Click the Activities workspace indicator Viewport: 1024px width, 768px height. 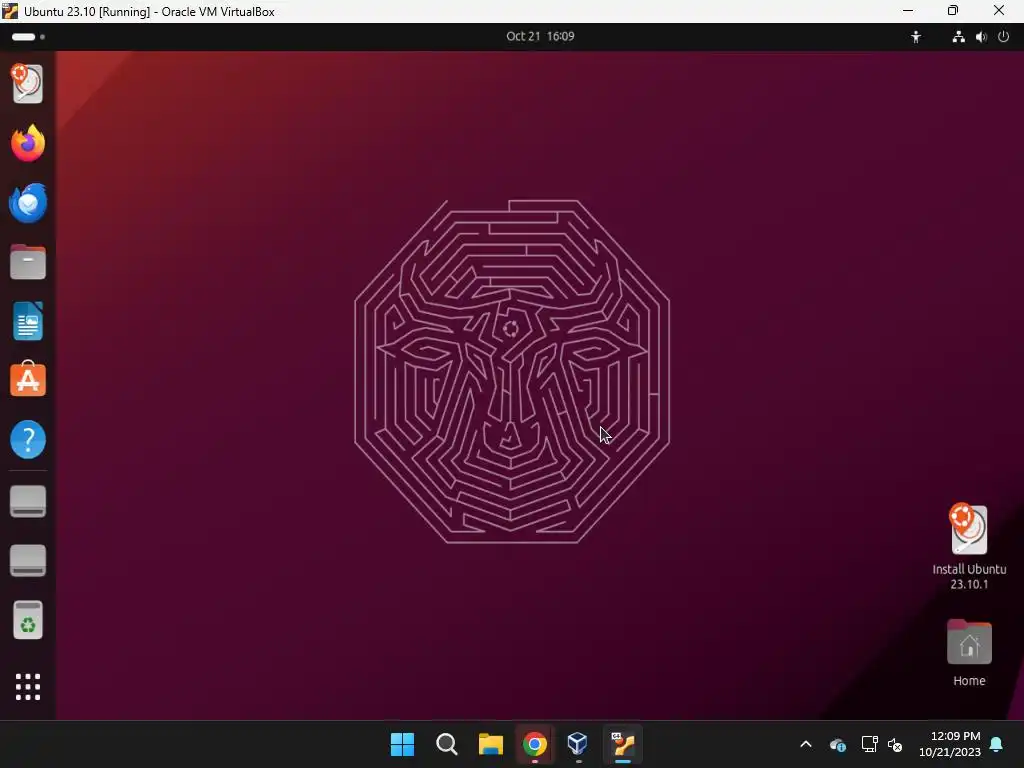pos(28,37)
